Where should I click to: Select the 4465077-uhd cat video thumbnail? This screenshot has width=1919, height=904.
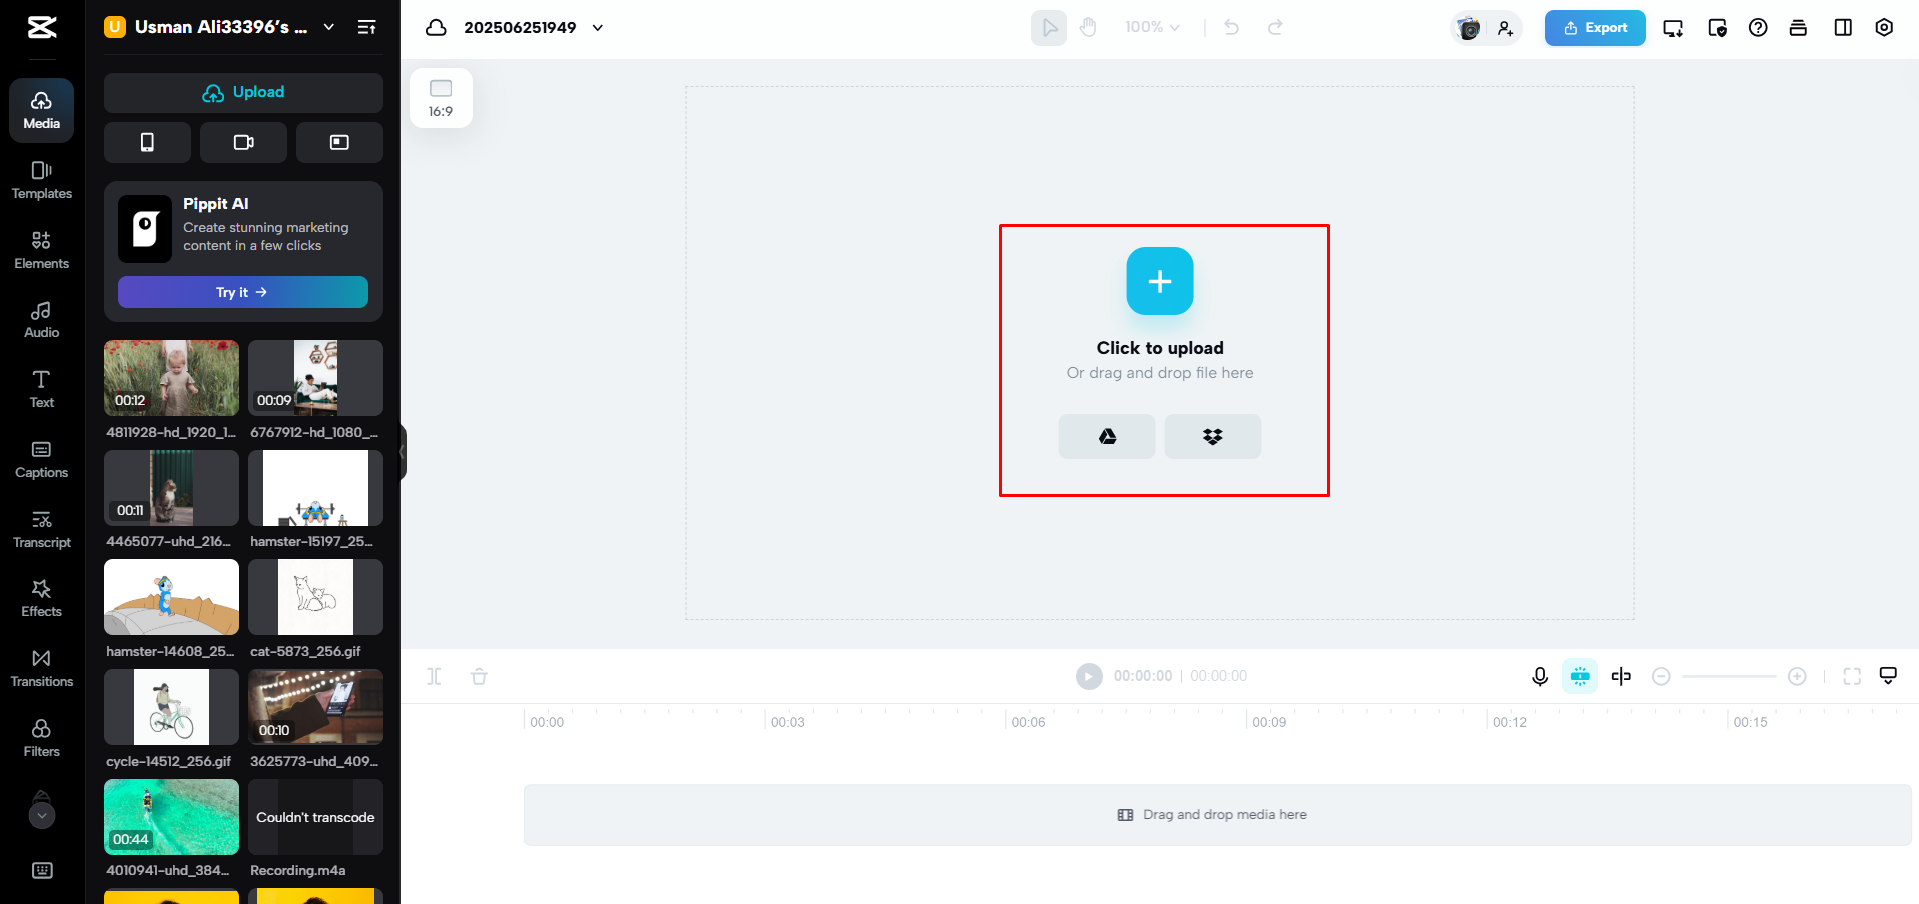[x=172, y=488]
